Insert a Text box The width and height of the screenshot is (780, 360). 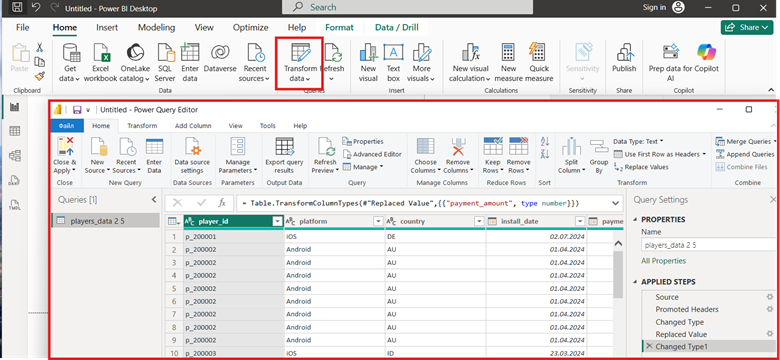coord(393,63)
